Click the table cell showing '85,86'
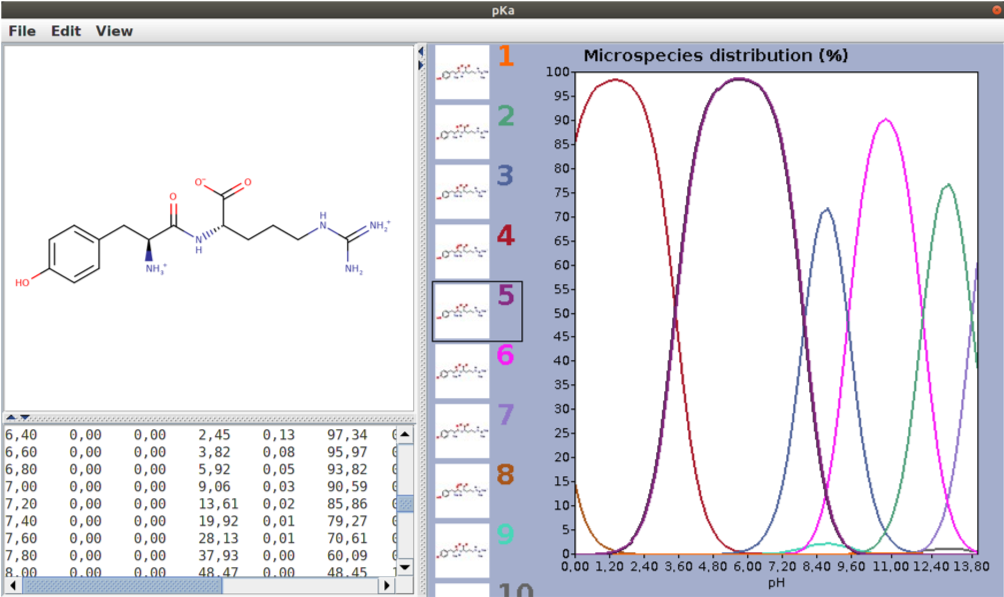Viewport: 1004px width, 597px height. 347,504
